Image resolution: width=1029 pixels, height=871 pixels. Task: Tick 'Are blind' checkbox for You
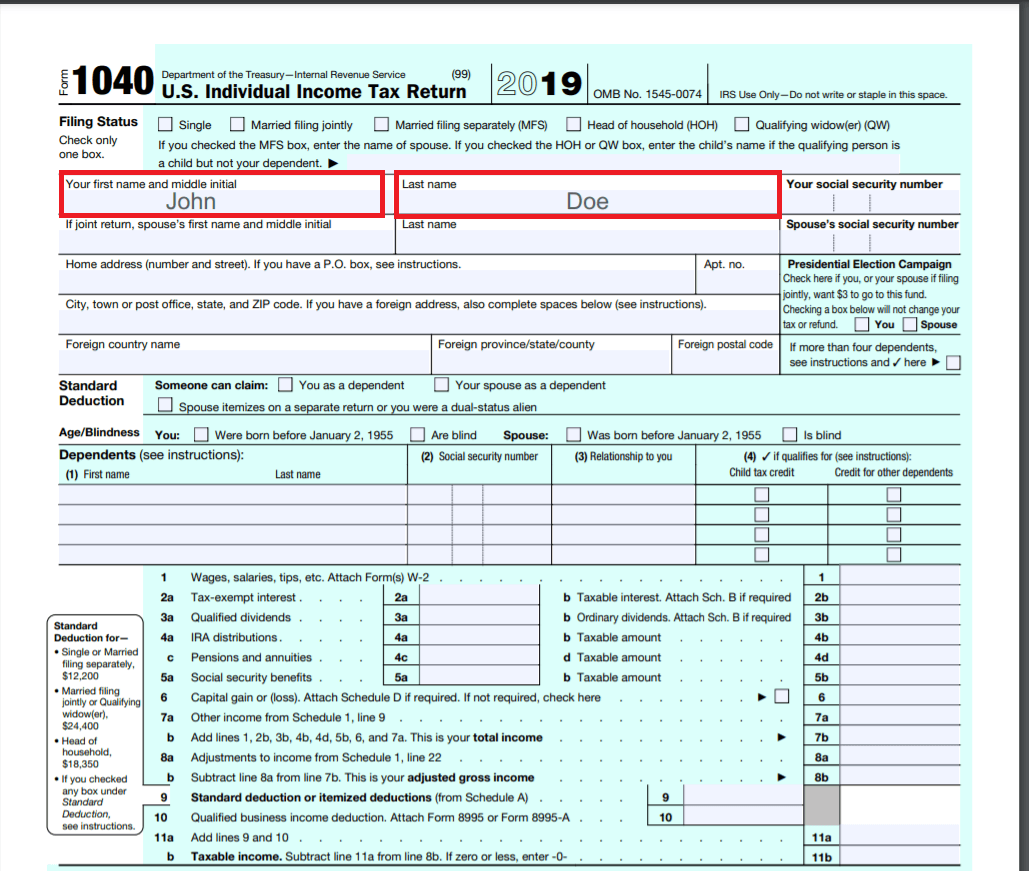click(417, 435)
